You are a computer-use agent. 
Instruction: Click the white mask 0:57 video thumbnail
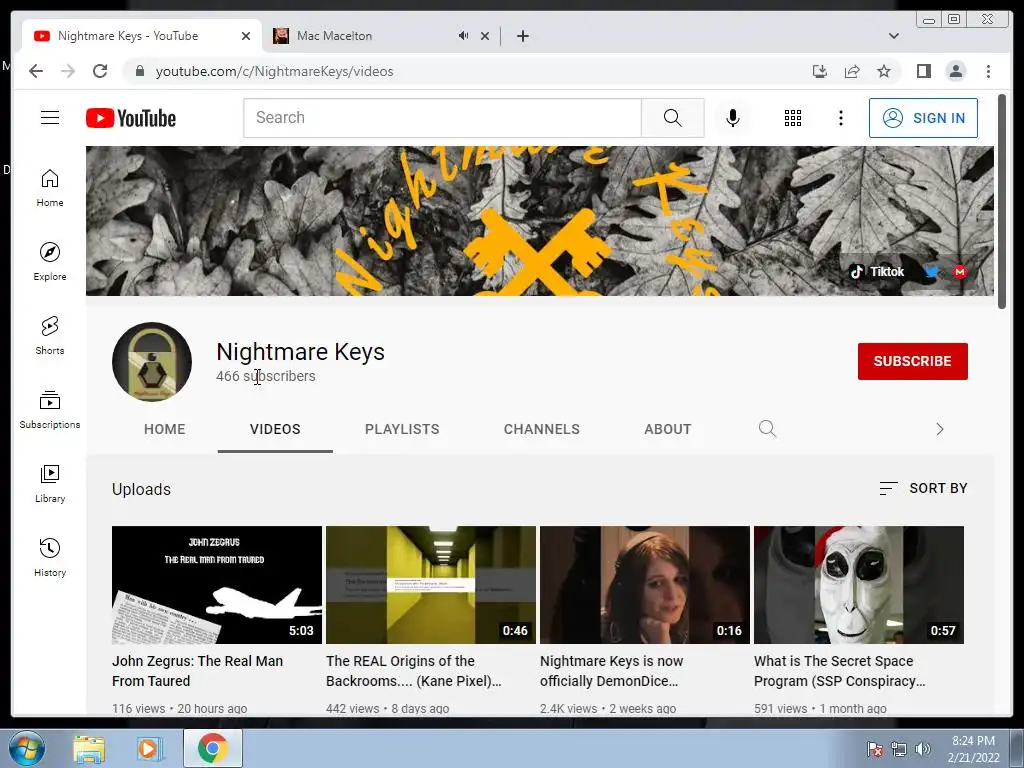pyautogui.click(x=859, y=584)
